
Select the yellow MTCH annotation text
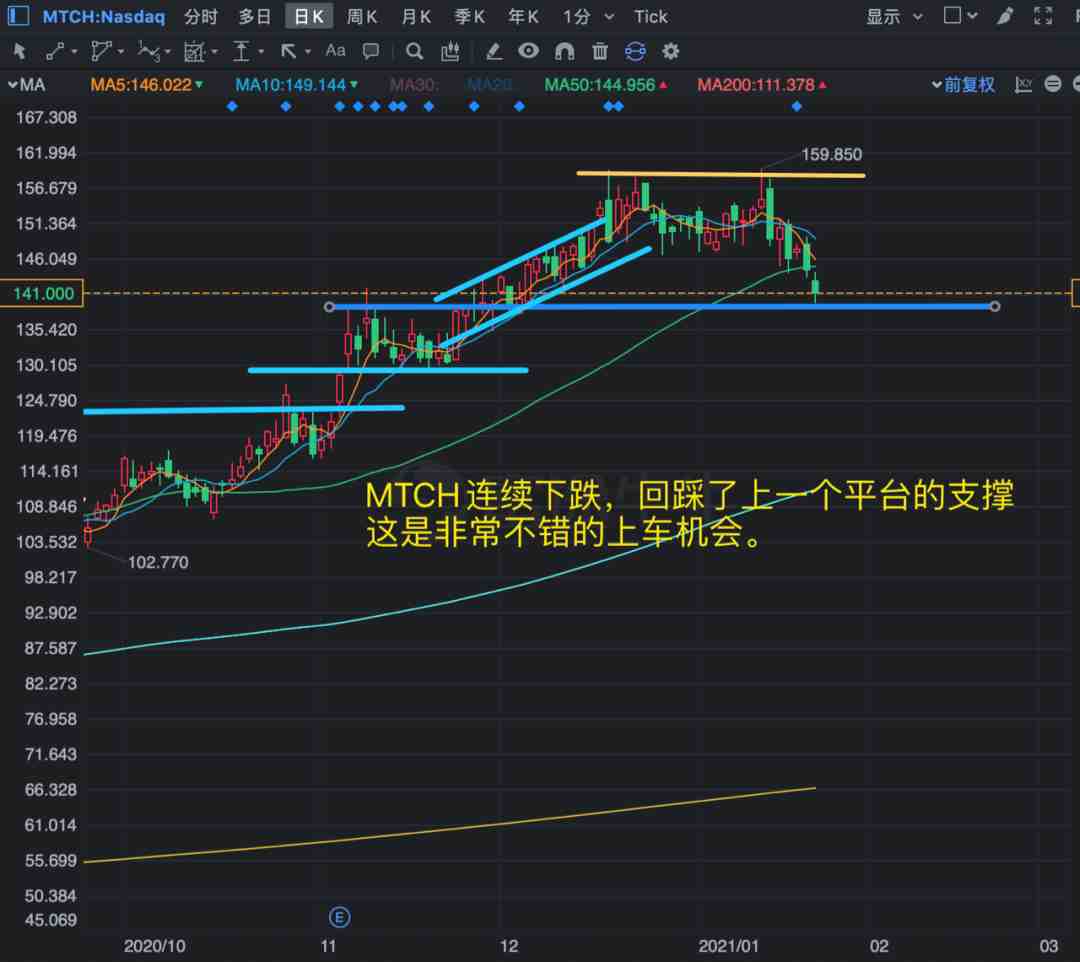point(689,514)
